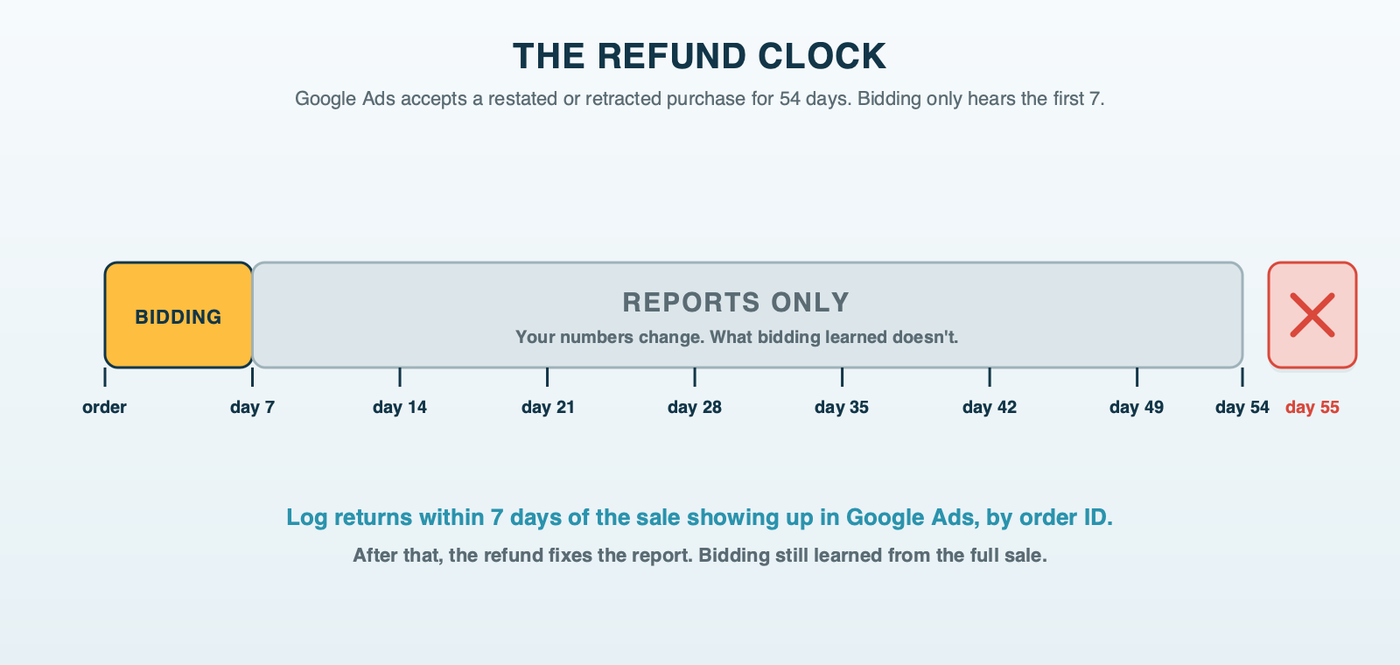
Task: Click the 'day 14' timeline marker
Action: click(400, 407)
